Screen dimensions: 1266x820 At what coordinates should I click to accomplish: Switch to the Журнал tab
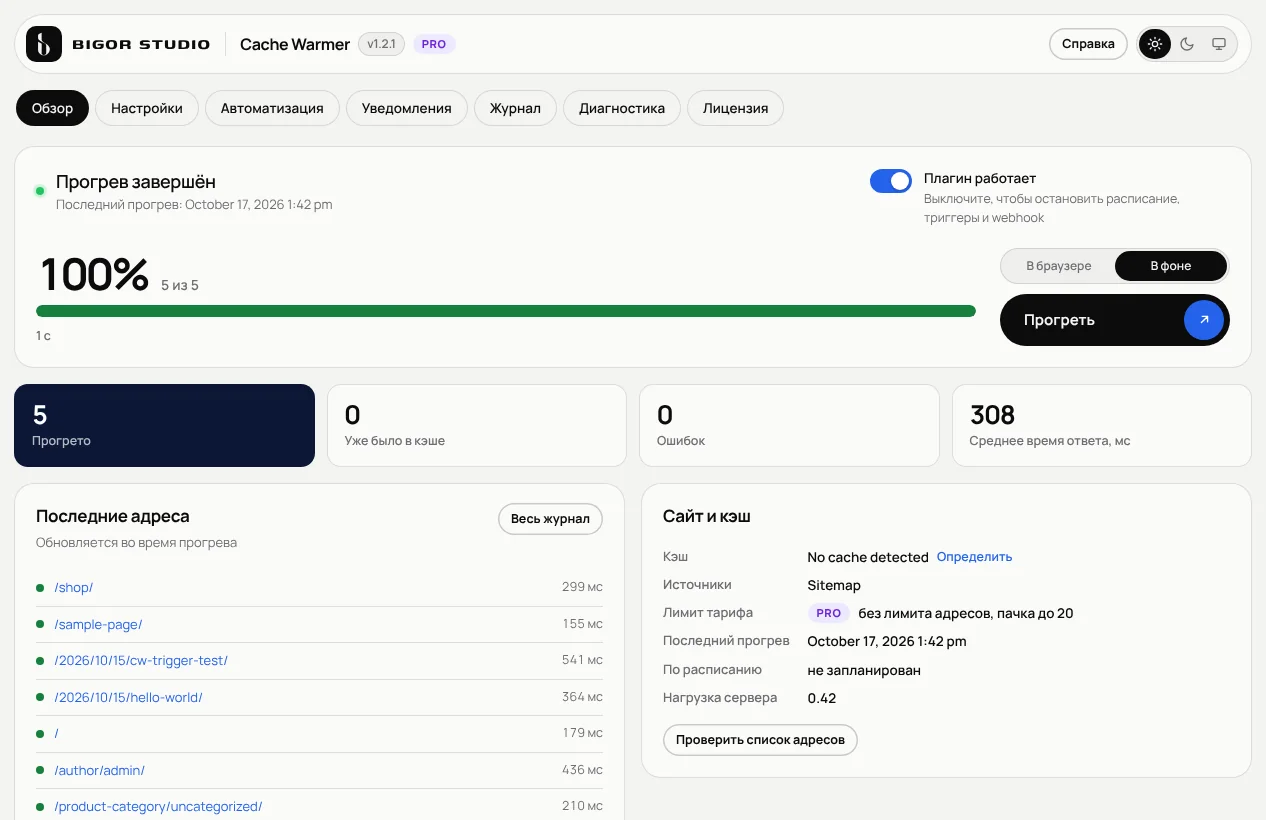point(515,108)
